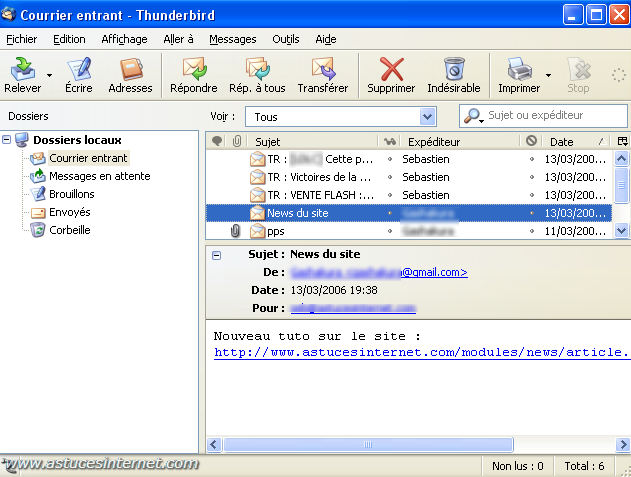Screen dimensions: 631x477
Task: Toggle read status of pps message
Action: click(x=390, y=231)
